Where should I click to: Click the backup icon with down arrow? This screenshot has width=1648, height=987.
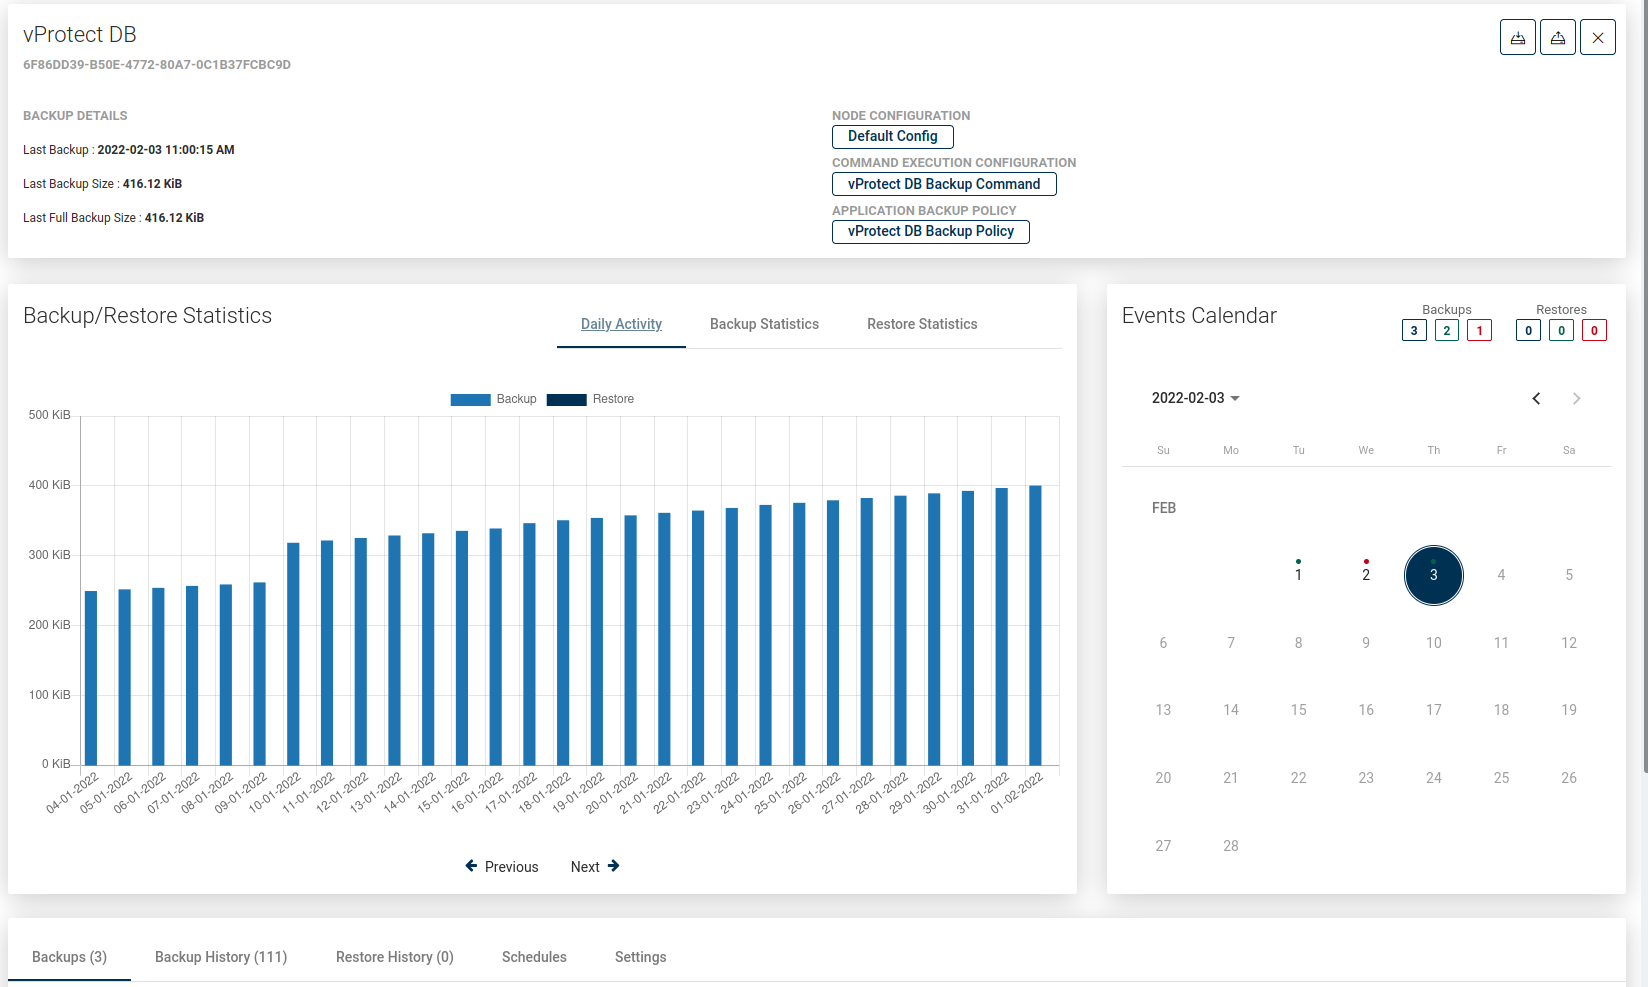(1517, 38)
